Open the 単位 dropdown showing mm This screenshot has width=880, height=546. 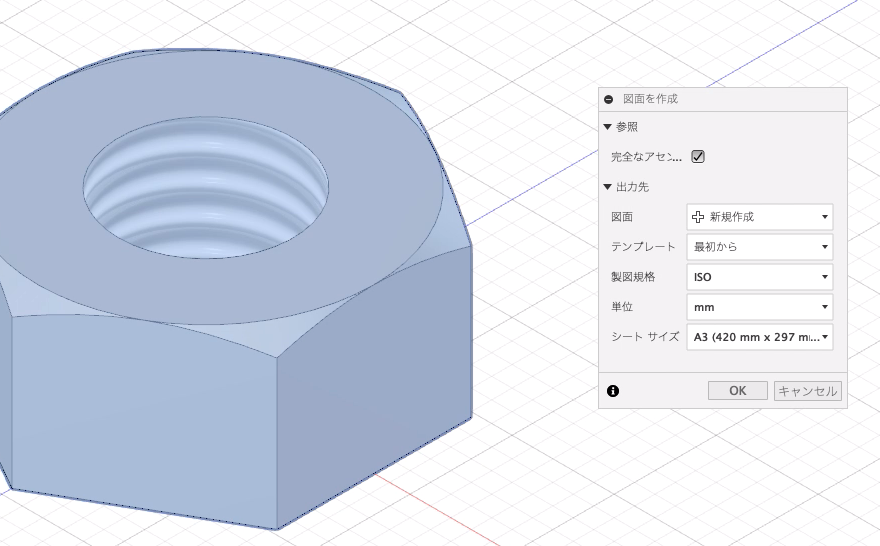coord(760,307)
